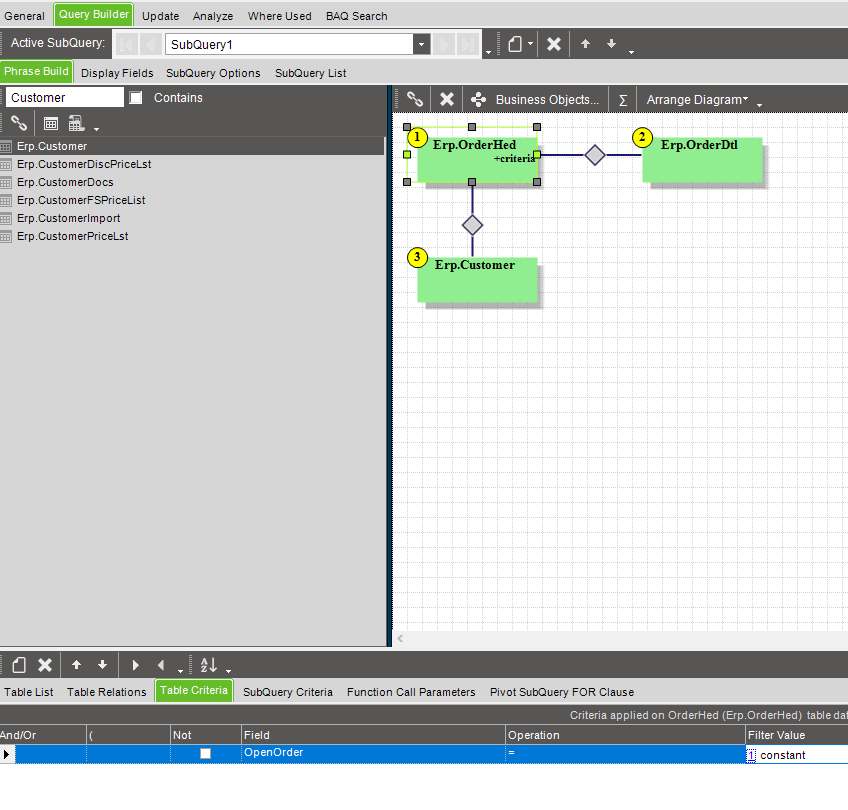This screenshot has width=848, height=810.
Task: Go to last subquery navigation arrow
Action: [x=468, y=44]
